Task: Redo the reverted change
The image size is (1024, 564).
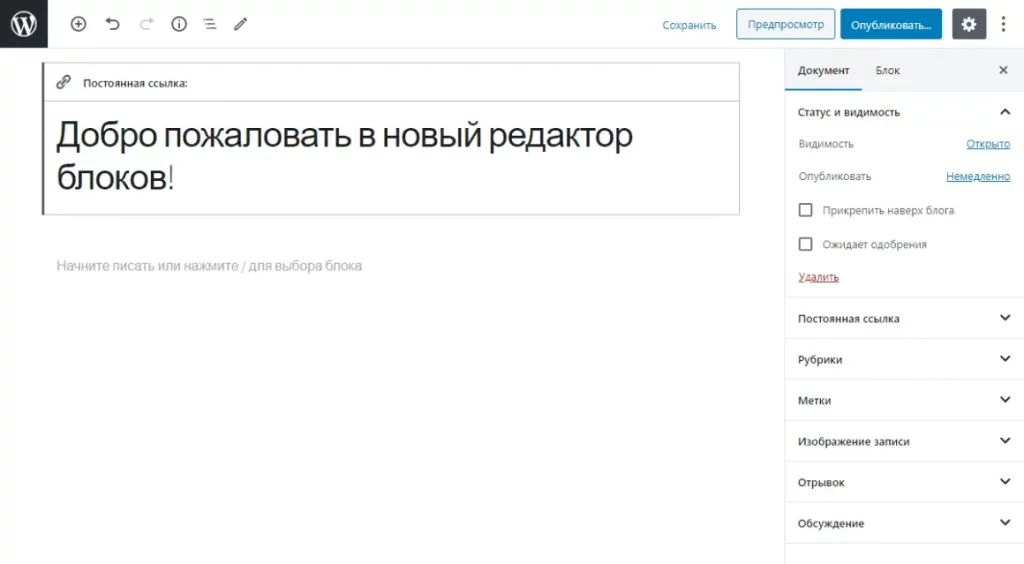Action: click(146, 24)
